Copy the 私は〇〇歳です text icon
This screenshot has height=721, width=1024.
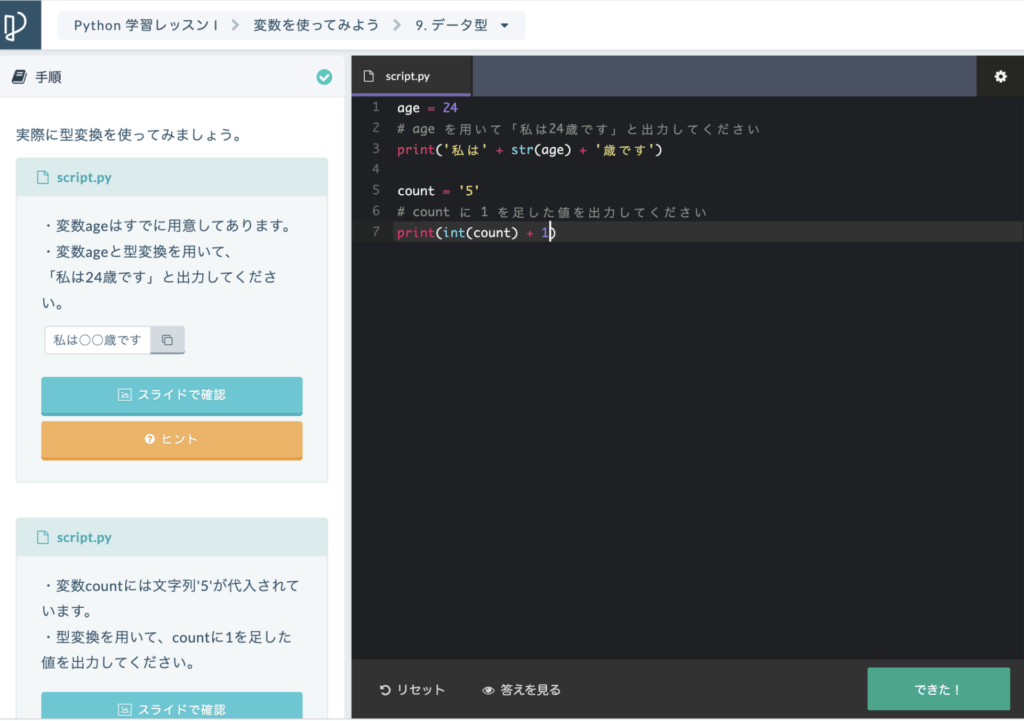coord(167,340)
